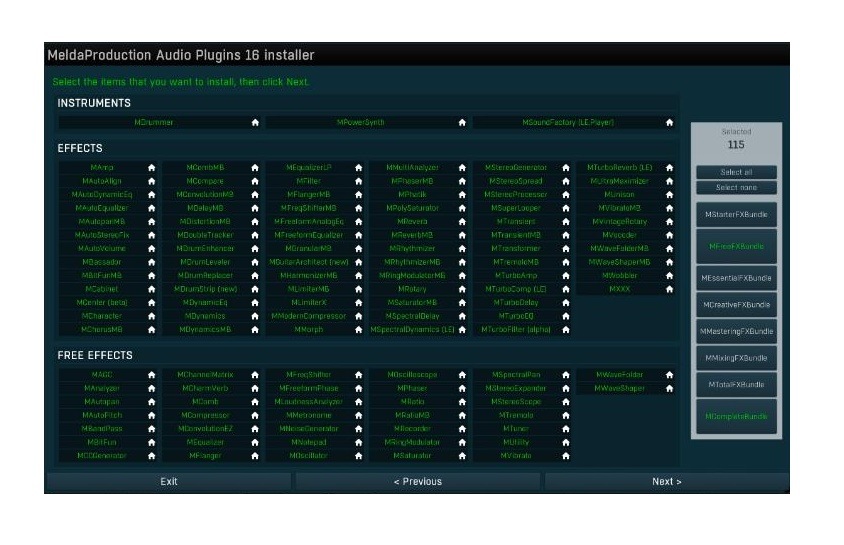This screenshot has height=545, width=844.
Task: Toggle MSuperLooper in the effects list
Action: [x=516, y=208]
